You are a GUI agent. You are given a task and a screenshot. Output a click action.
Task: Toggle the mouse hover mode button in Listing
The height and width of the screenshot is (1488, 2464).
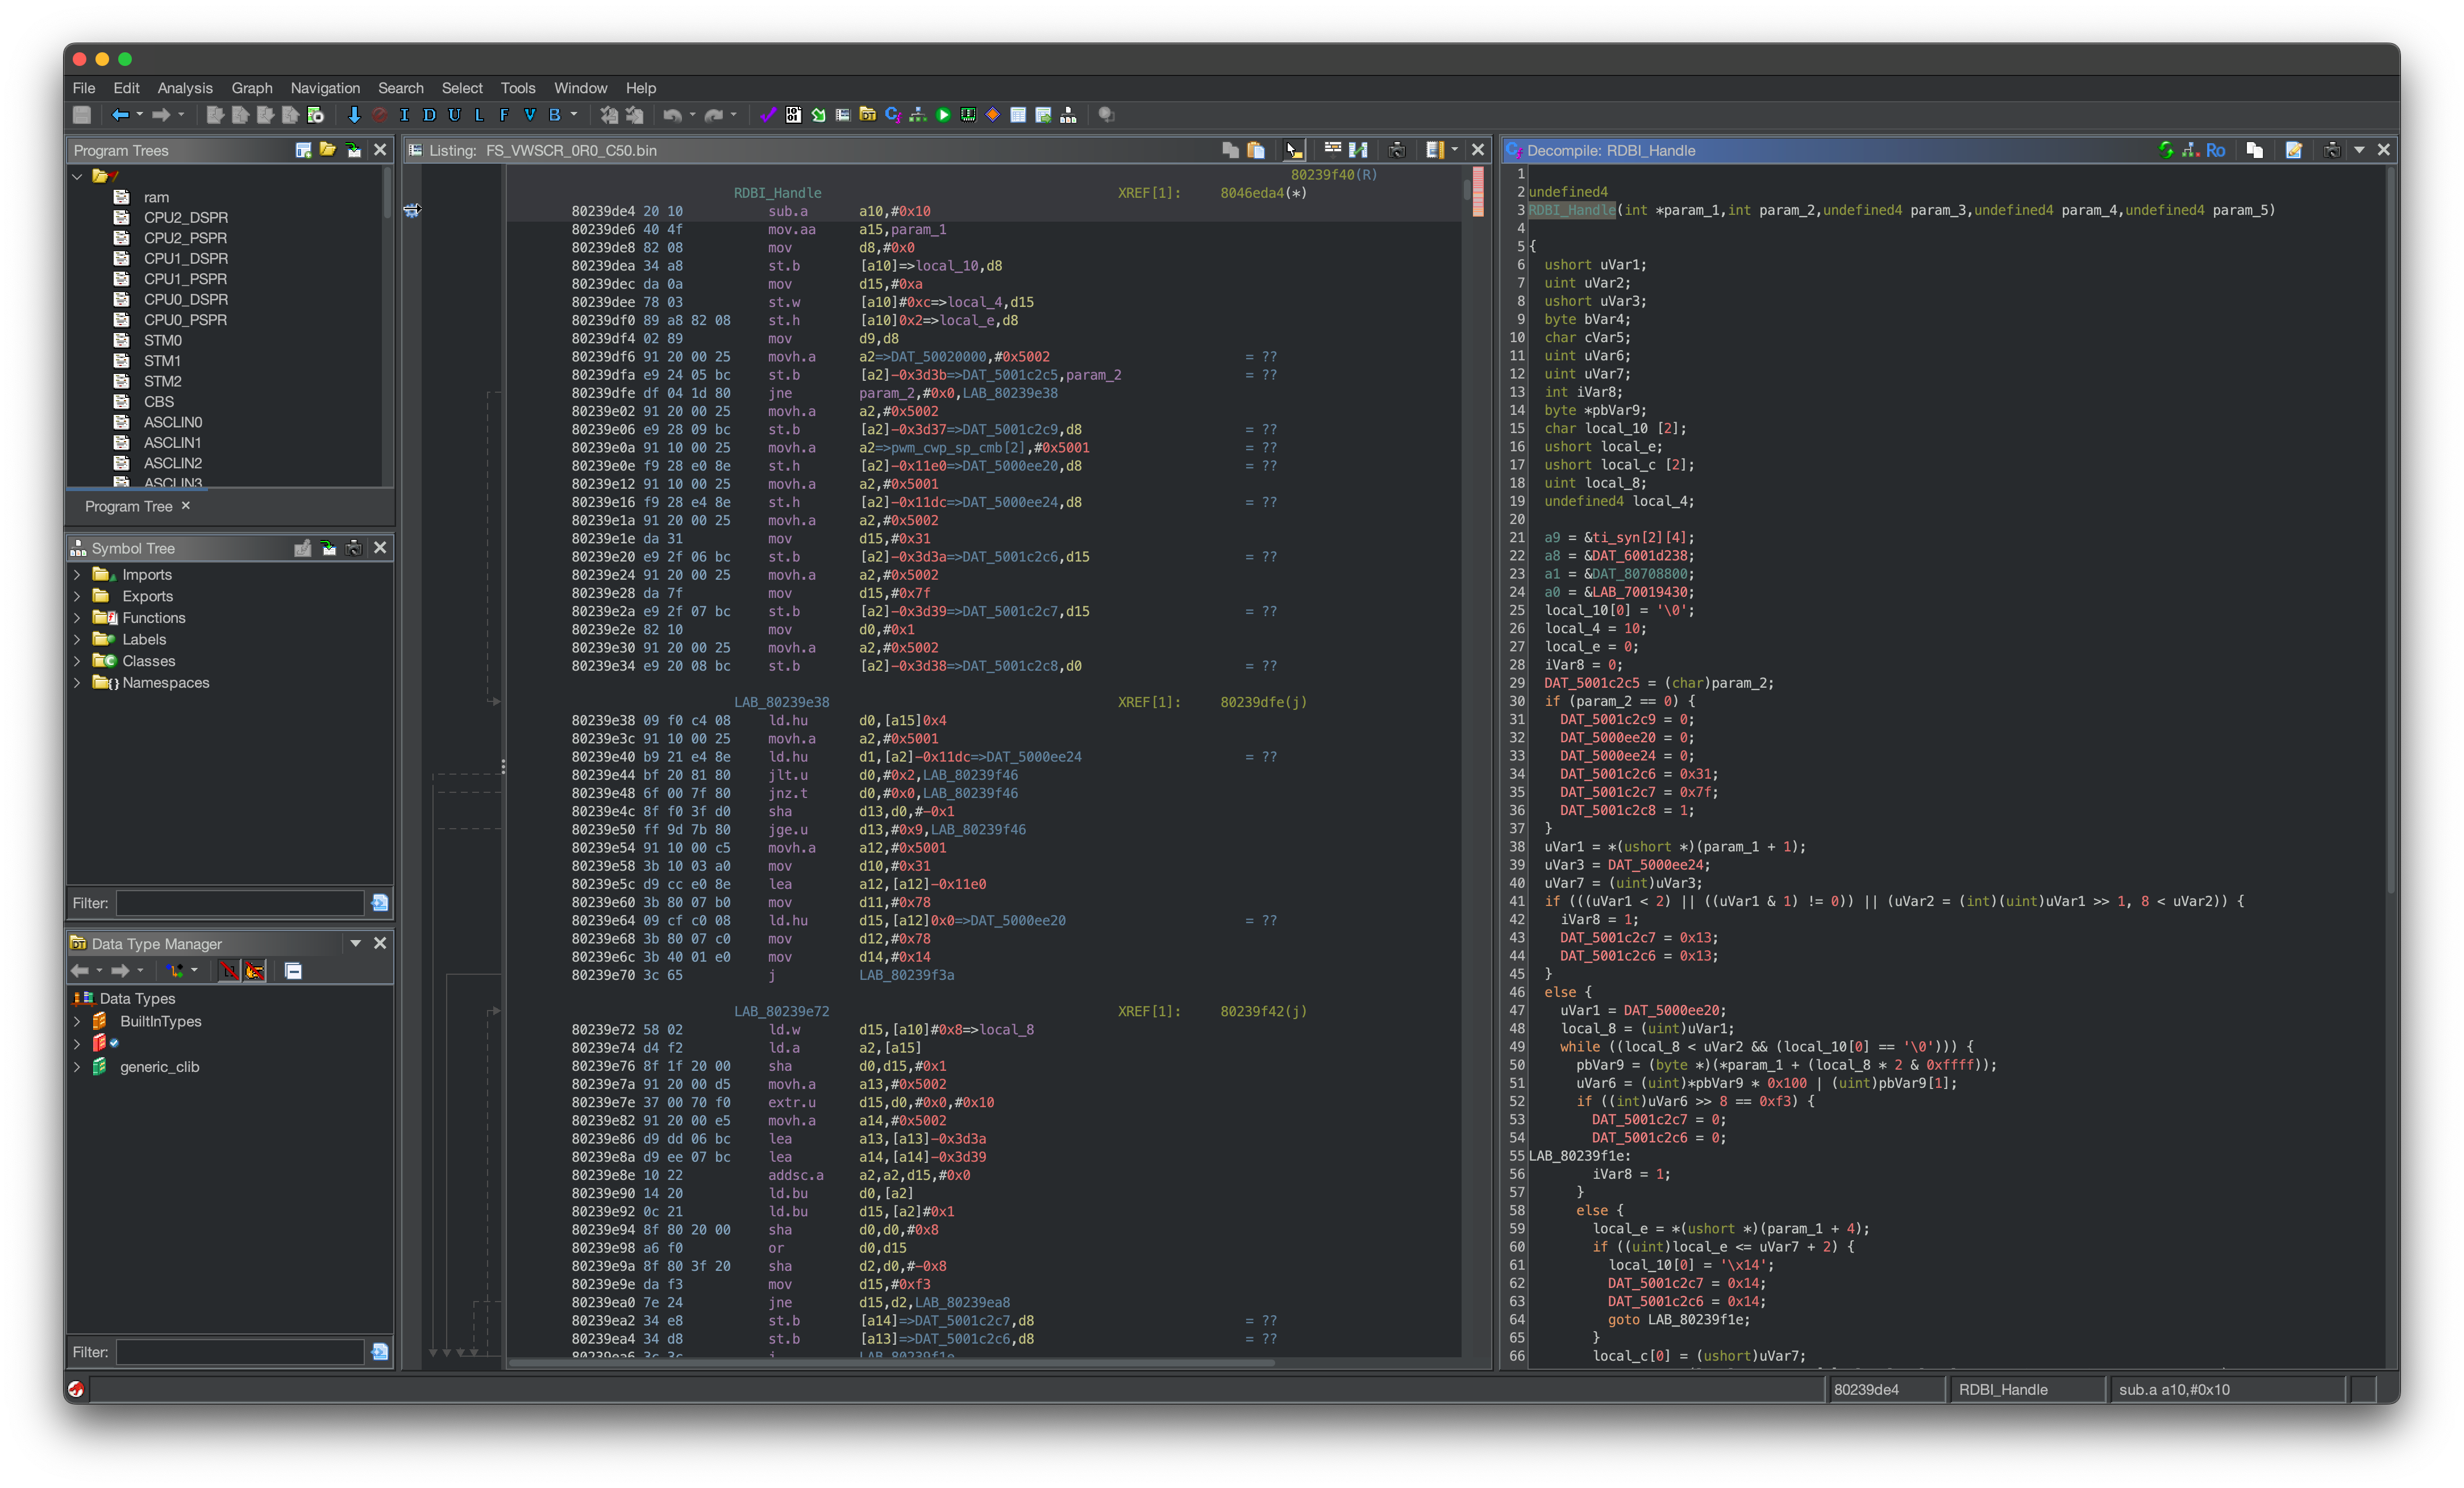point(1294,150)
